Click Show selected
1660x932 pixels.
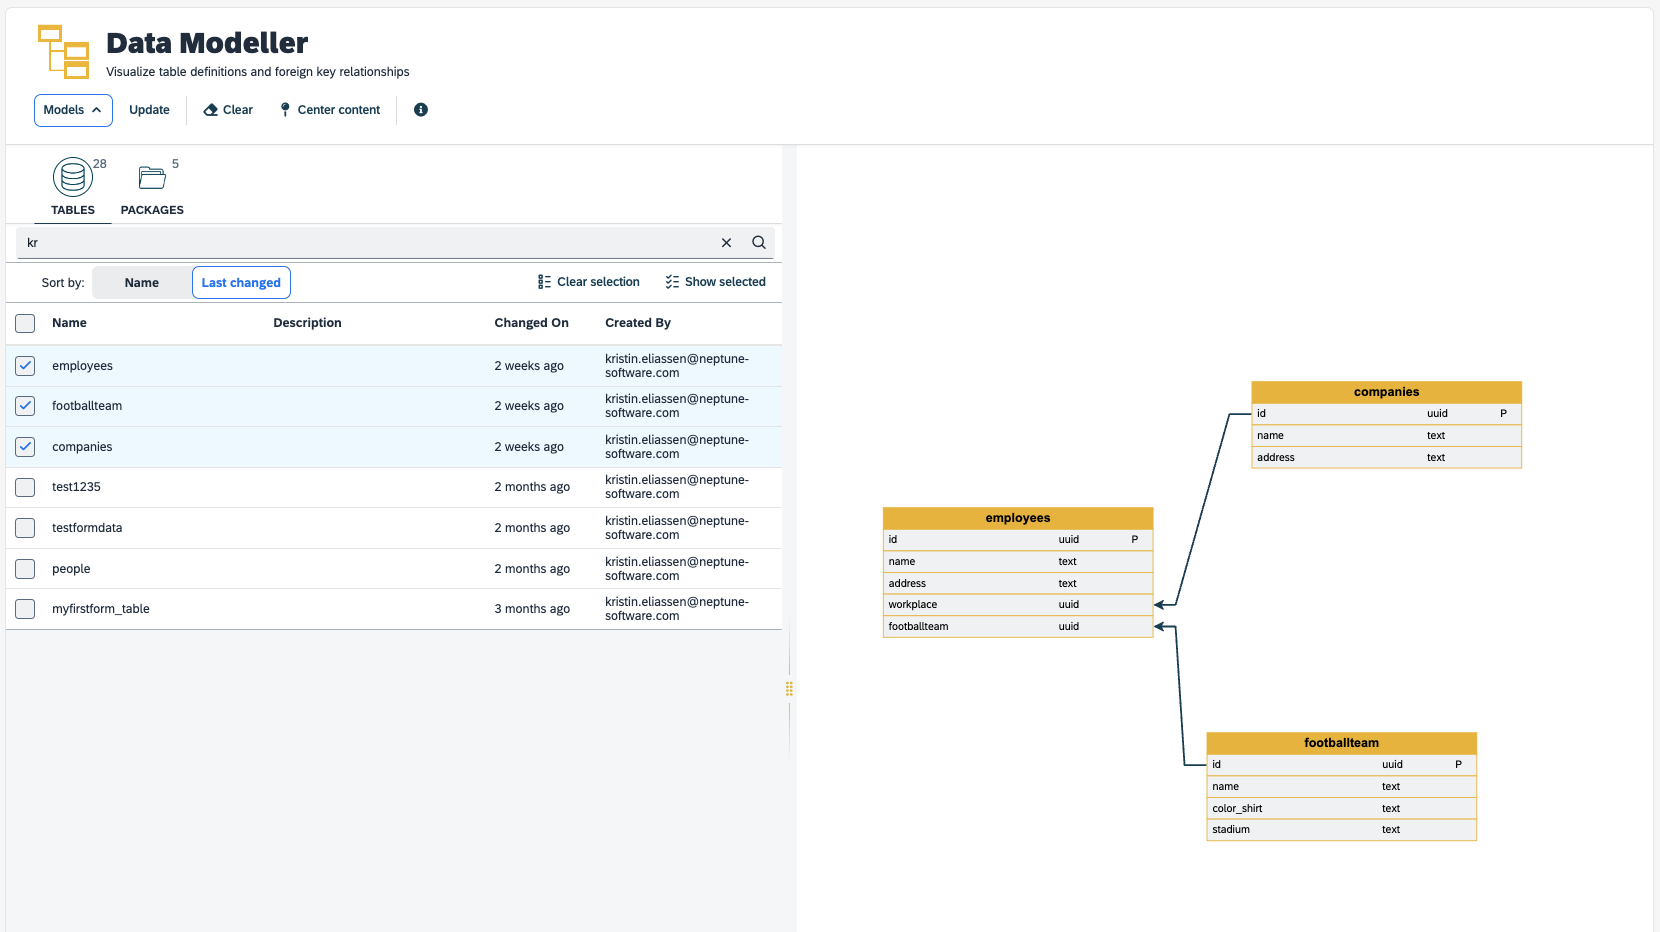point(716,282)
